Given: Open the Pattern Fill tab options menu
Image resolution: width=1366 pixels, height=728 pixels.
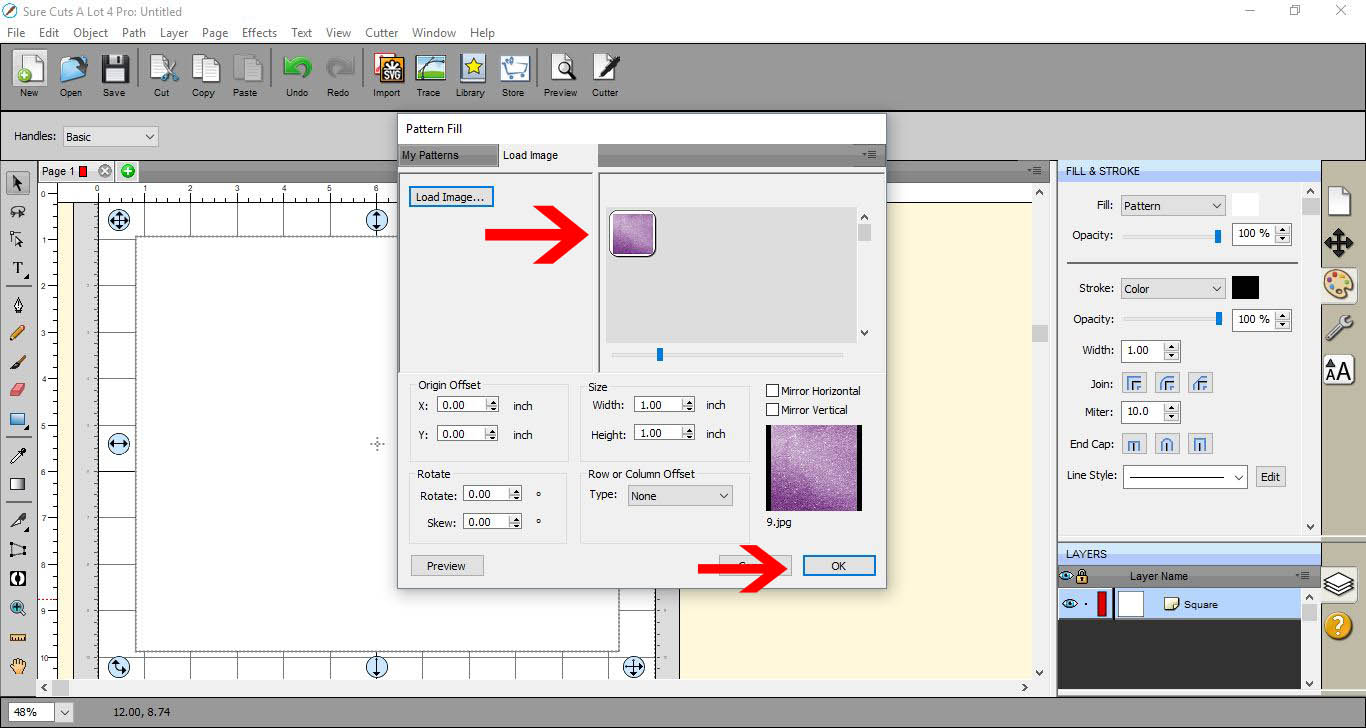Looking at the screenshot, I should pos(869,154).
